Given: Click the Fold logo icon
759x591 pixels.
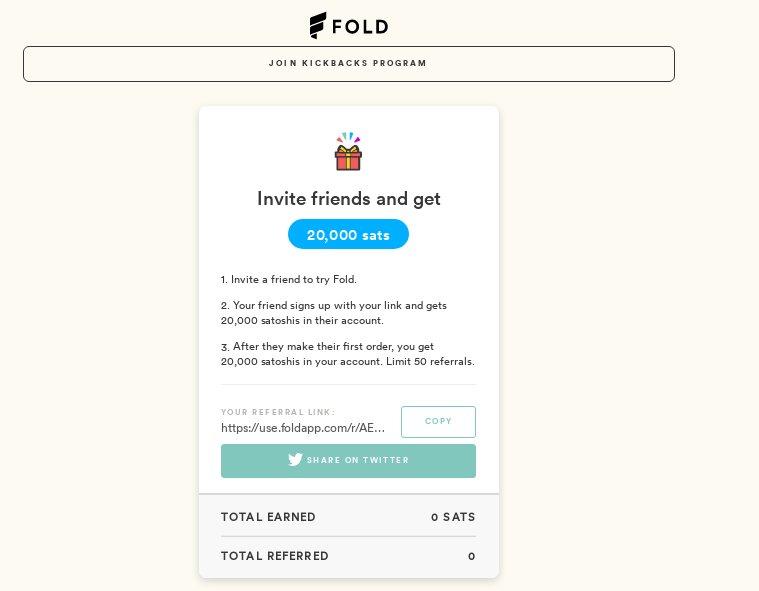Looking at the screenshot, I should pyautogui.click(x=318, y=25).
